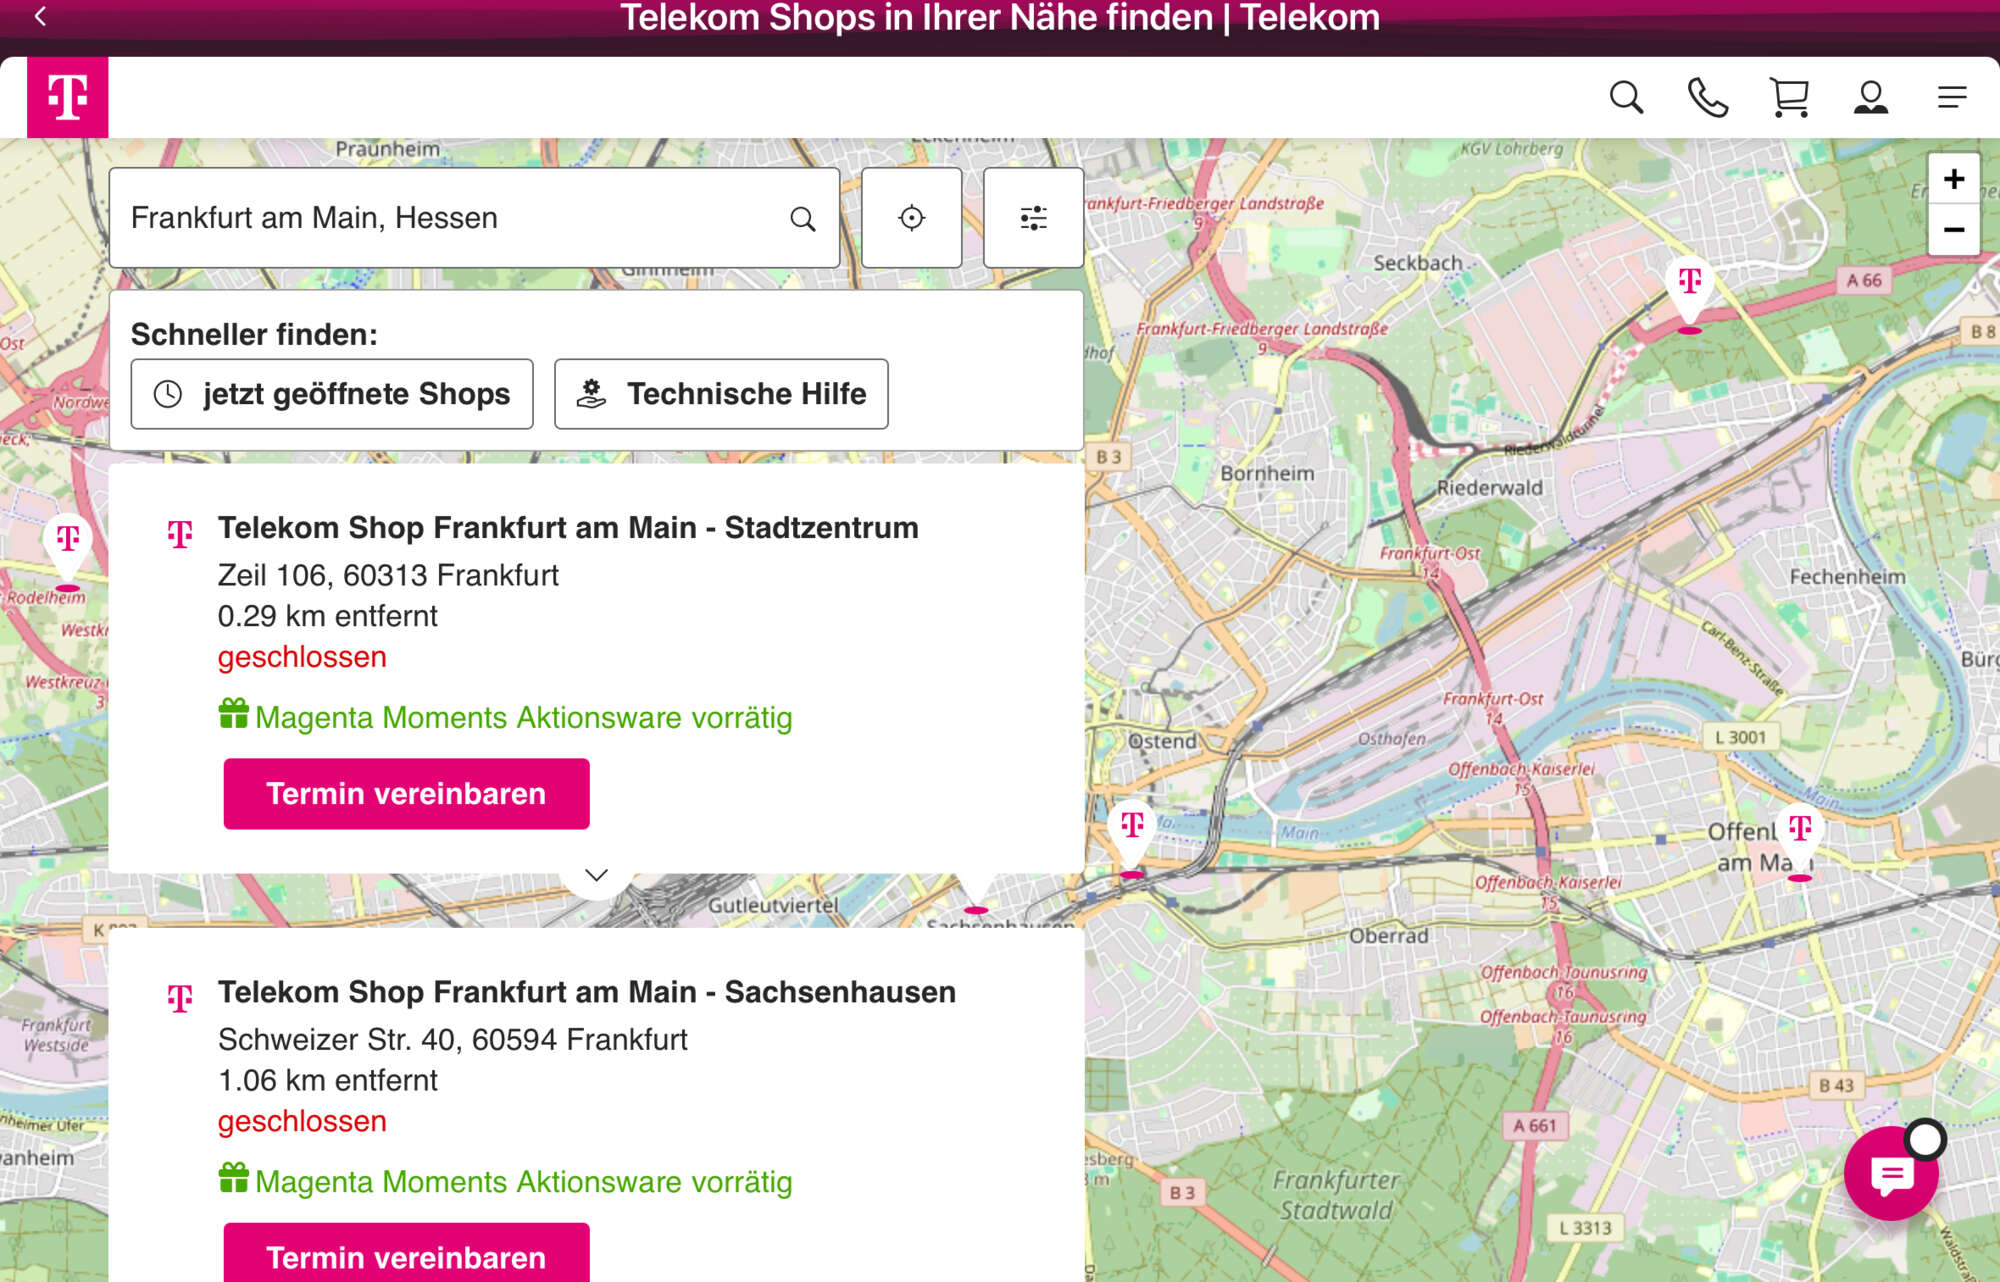Click the Oberrad label on the map

point(1389,936)
